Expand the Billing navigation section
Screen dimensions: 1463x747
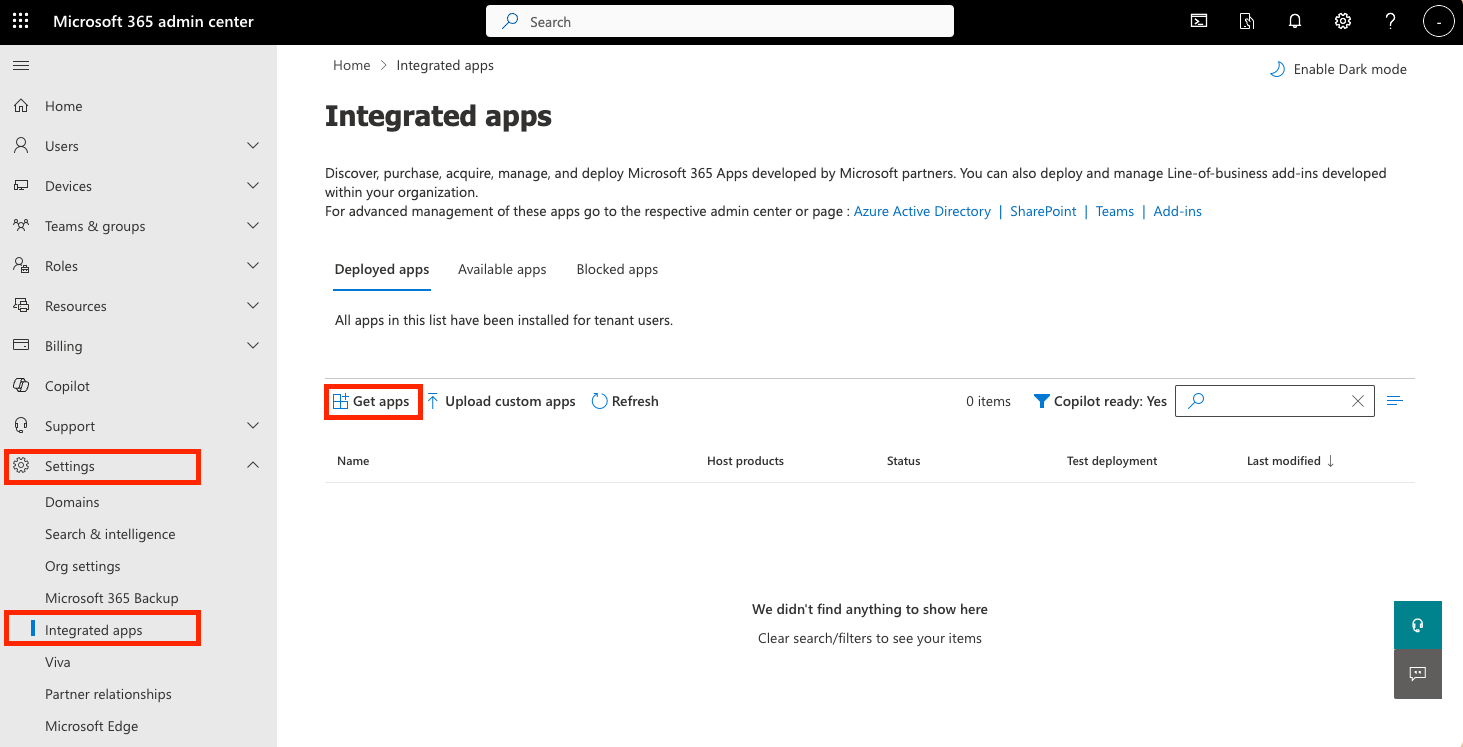click(x=253, y=346)
